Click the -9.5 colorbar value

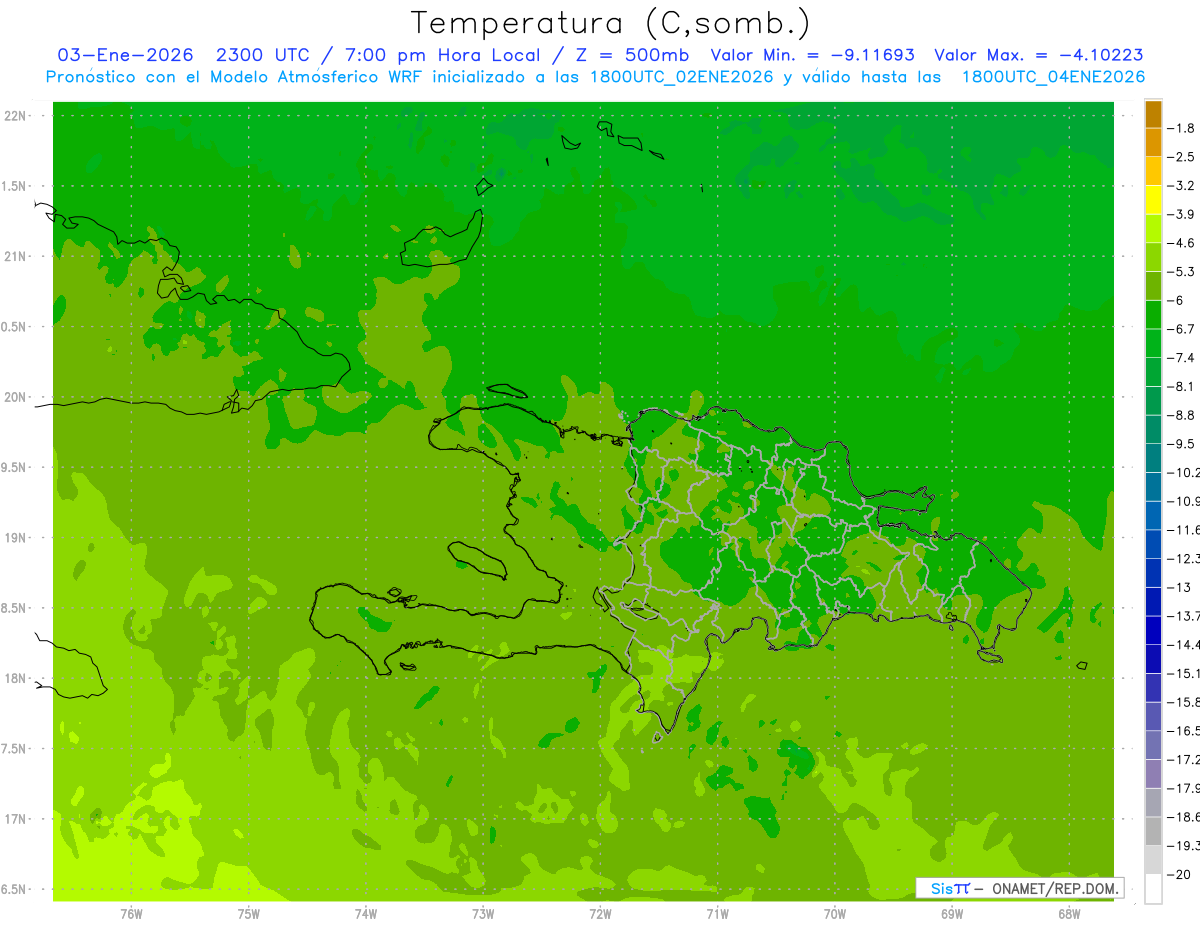pos(1182,443)
